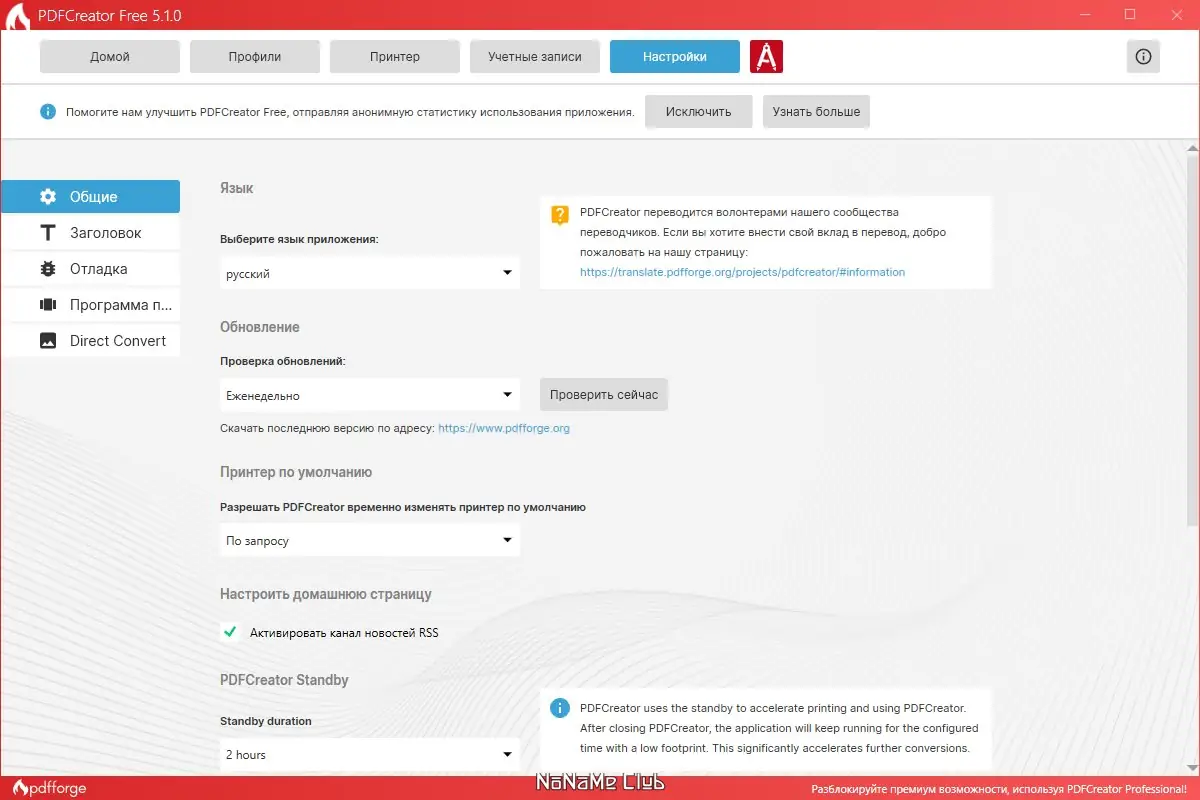Click the Принтер по умолчанию heading
This screenshot has width=1200, height=800.
tap(296, 472)
